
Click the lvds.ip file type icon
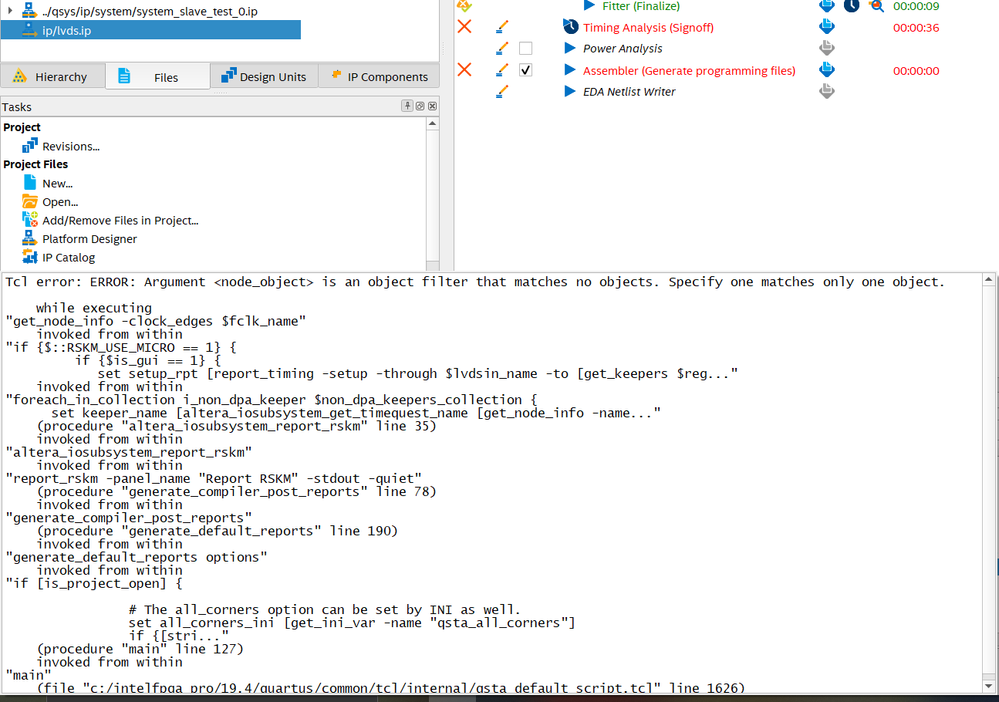pos(29,30)
